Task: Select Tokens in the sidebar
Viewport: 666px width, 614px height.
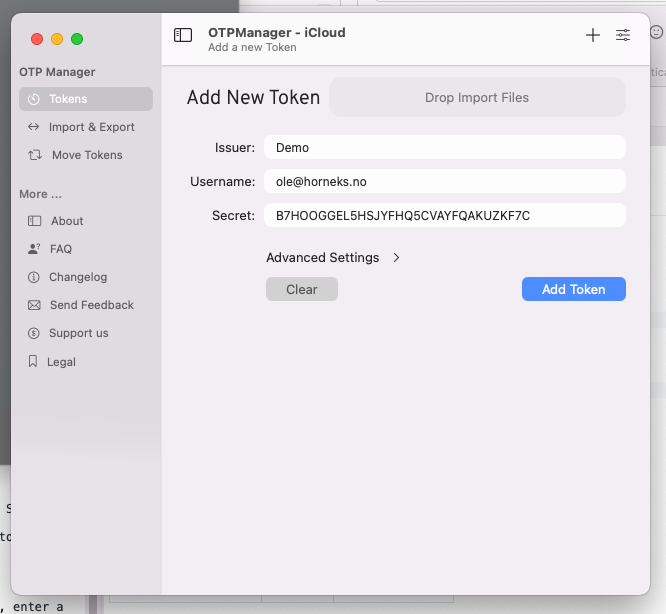Action: pos(86,99)
